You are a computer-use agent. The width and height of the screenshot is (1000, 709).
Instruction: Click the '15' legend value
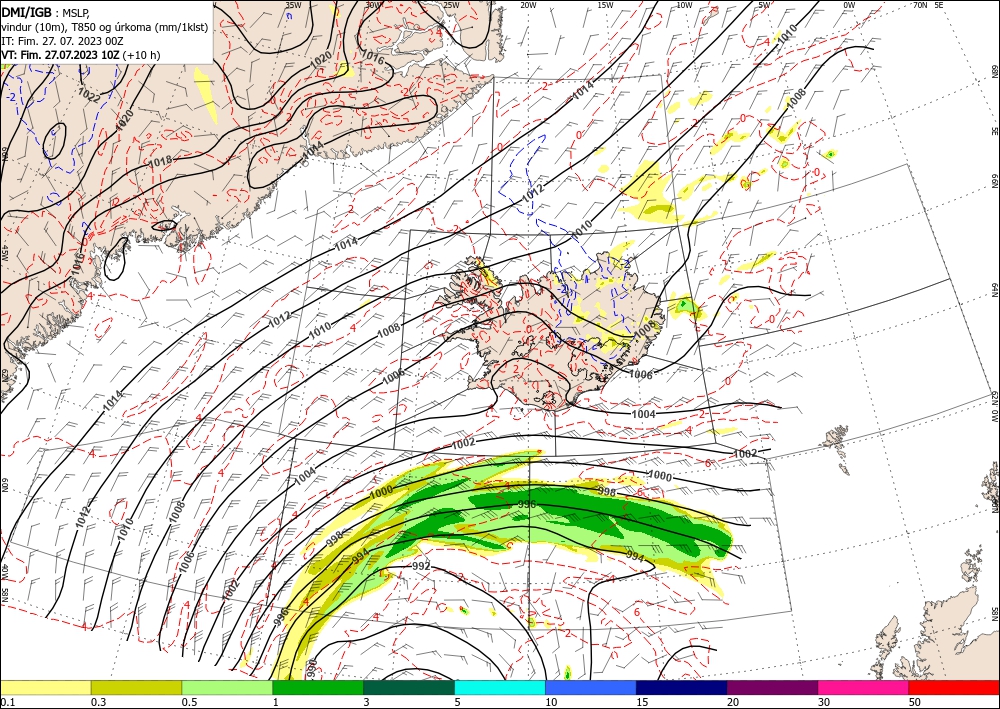click(642, 703)
